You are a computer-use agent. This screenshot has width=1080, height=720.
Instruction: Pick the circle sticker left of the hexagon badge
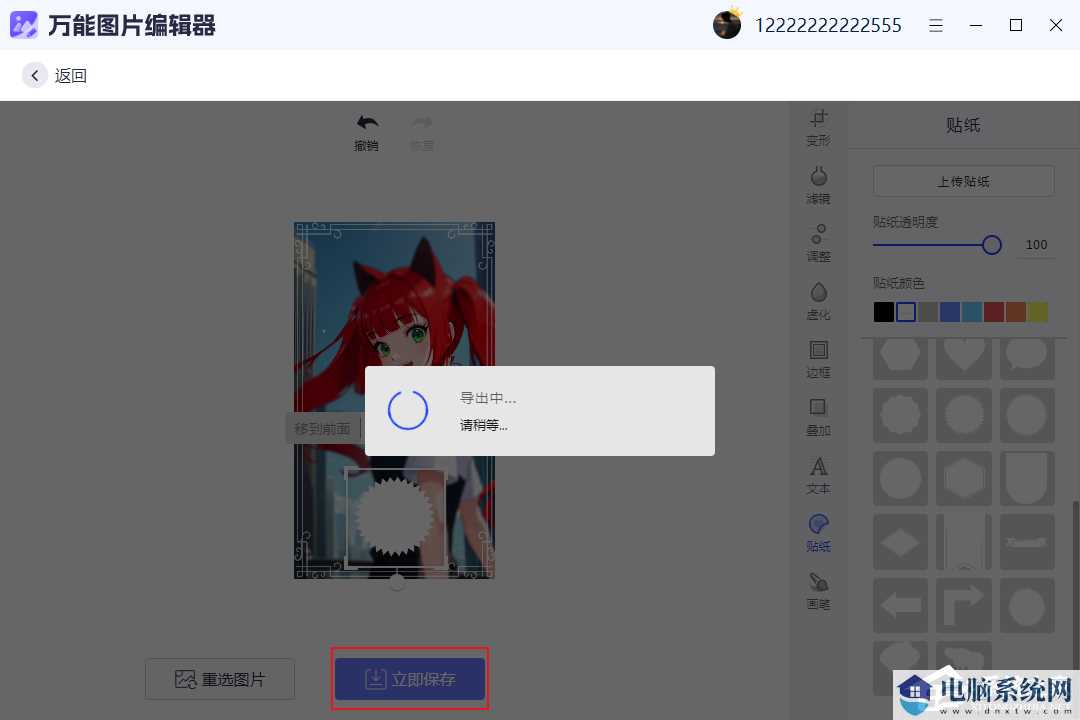pos(900,478)
